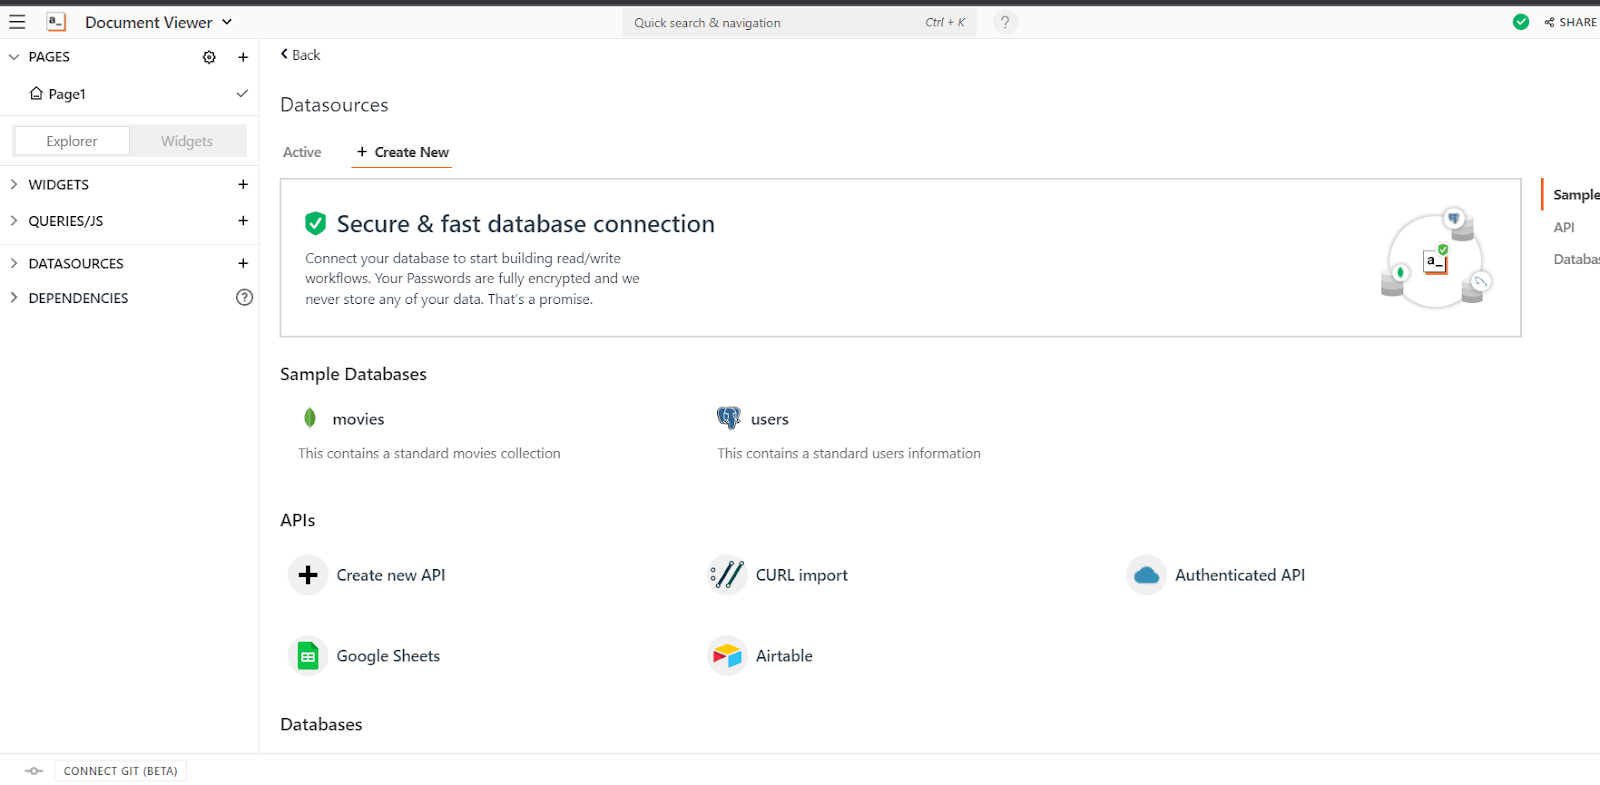Image resolution: width=1600 pixels, height=785 pixels.
Task: Click the help question mark icon
Action: pyautogui.click(x=1005, y=22)
